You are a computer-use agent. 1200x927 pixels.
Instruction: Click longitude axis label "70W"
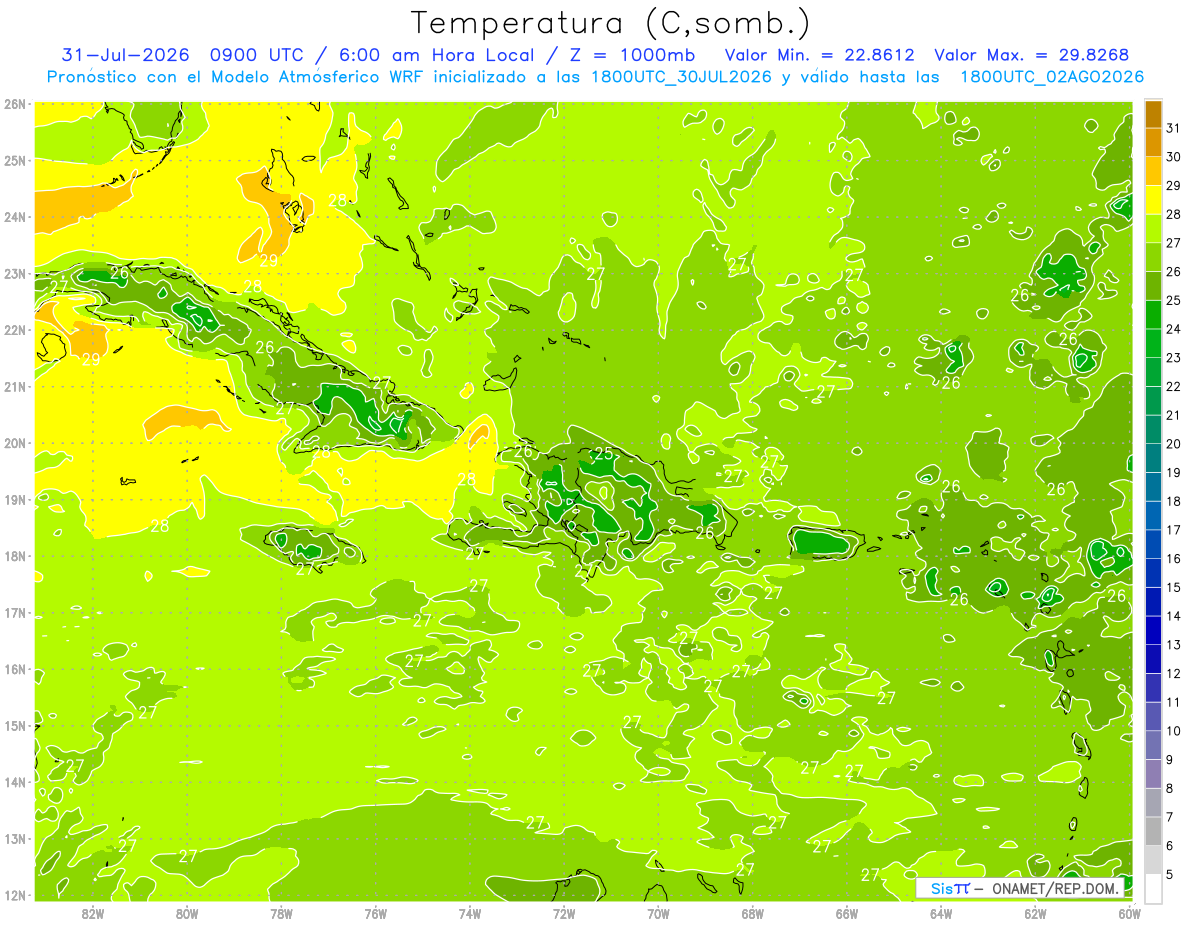tap(658, 914)
